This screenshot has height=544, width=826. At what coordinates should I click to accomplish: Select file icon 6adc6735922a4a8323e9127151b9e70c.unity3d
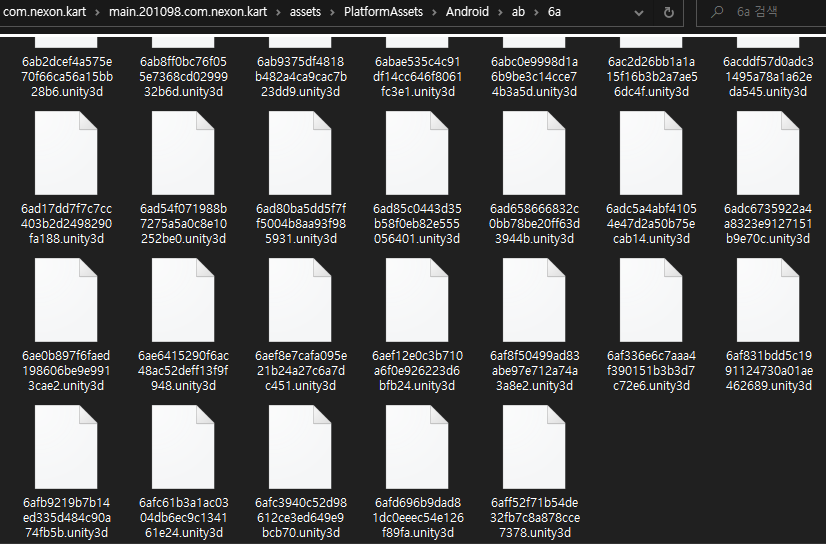point(768,153)
